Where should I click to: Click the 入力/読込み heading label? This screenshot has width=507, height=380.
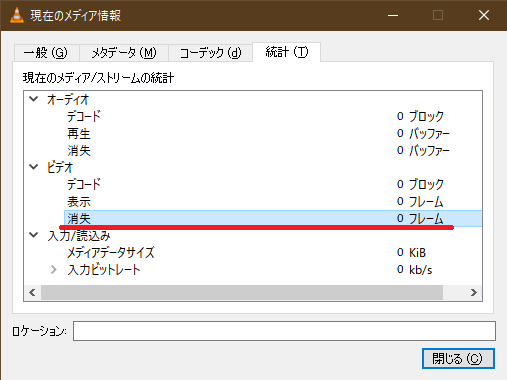tap(79, 235)
